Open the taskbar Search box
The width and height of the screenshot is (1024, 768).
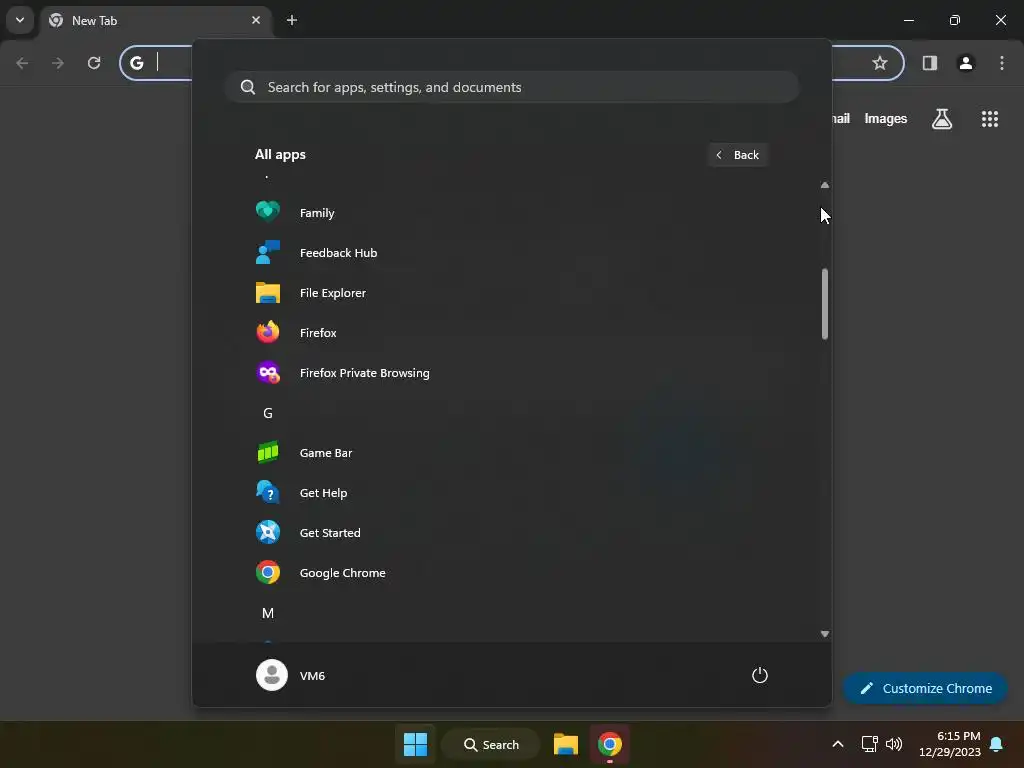pyautogui.click(x=491, y=744)
